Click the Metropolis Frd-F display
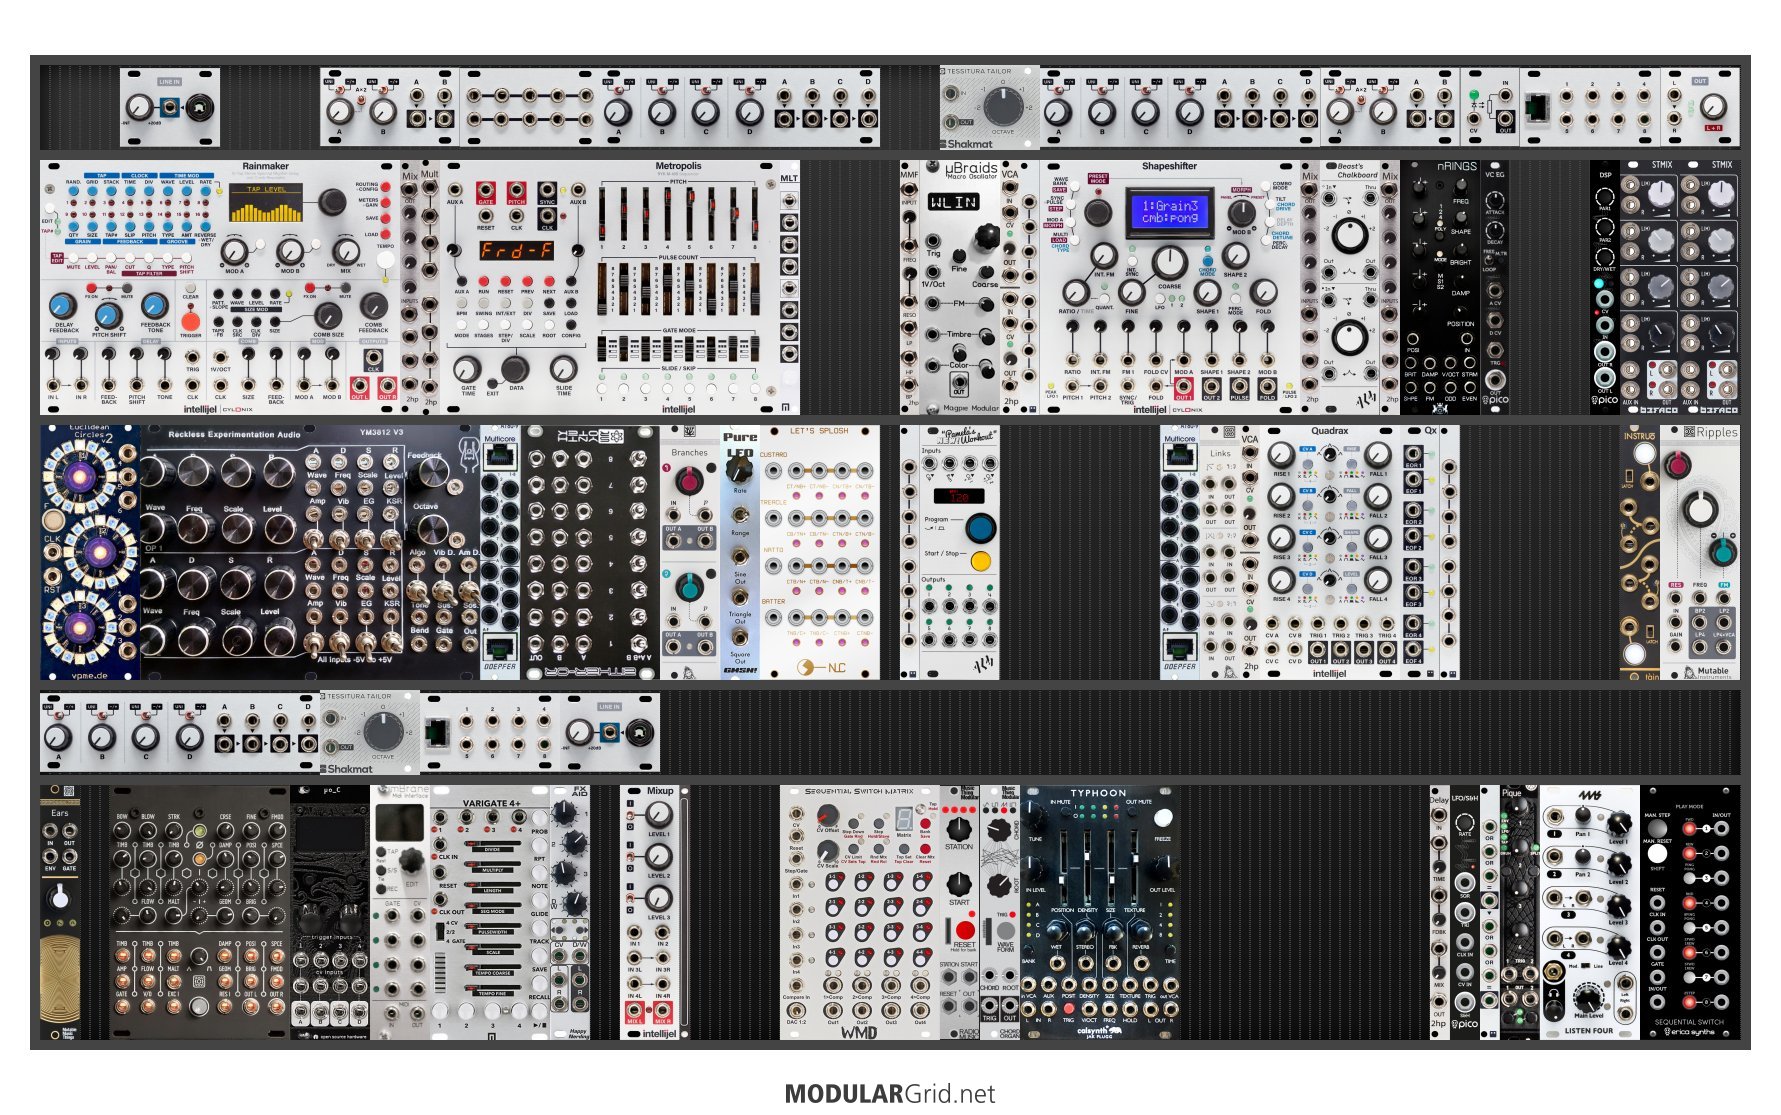The width and height of the screenshot is (1781, 1115). (x=517, y=251)
